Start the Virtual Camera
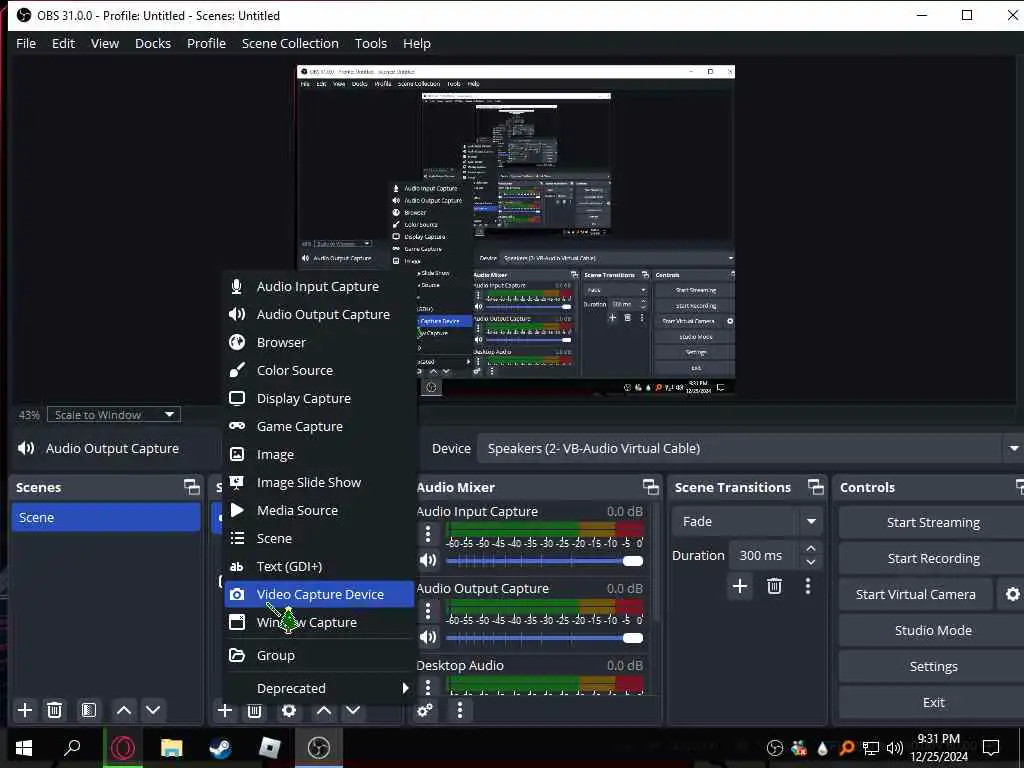This screenshot has width=1024, height=768. [916, 594]
